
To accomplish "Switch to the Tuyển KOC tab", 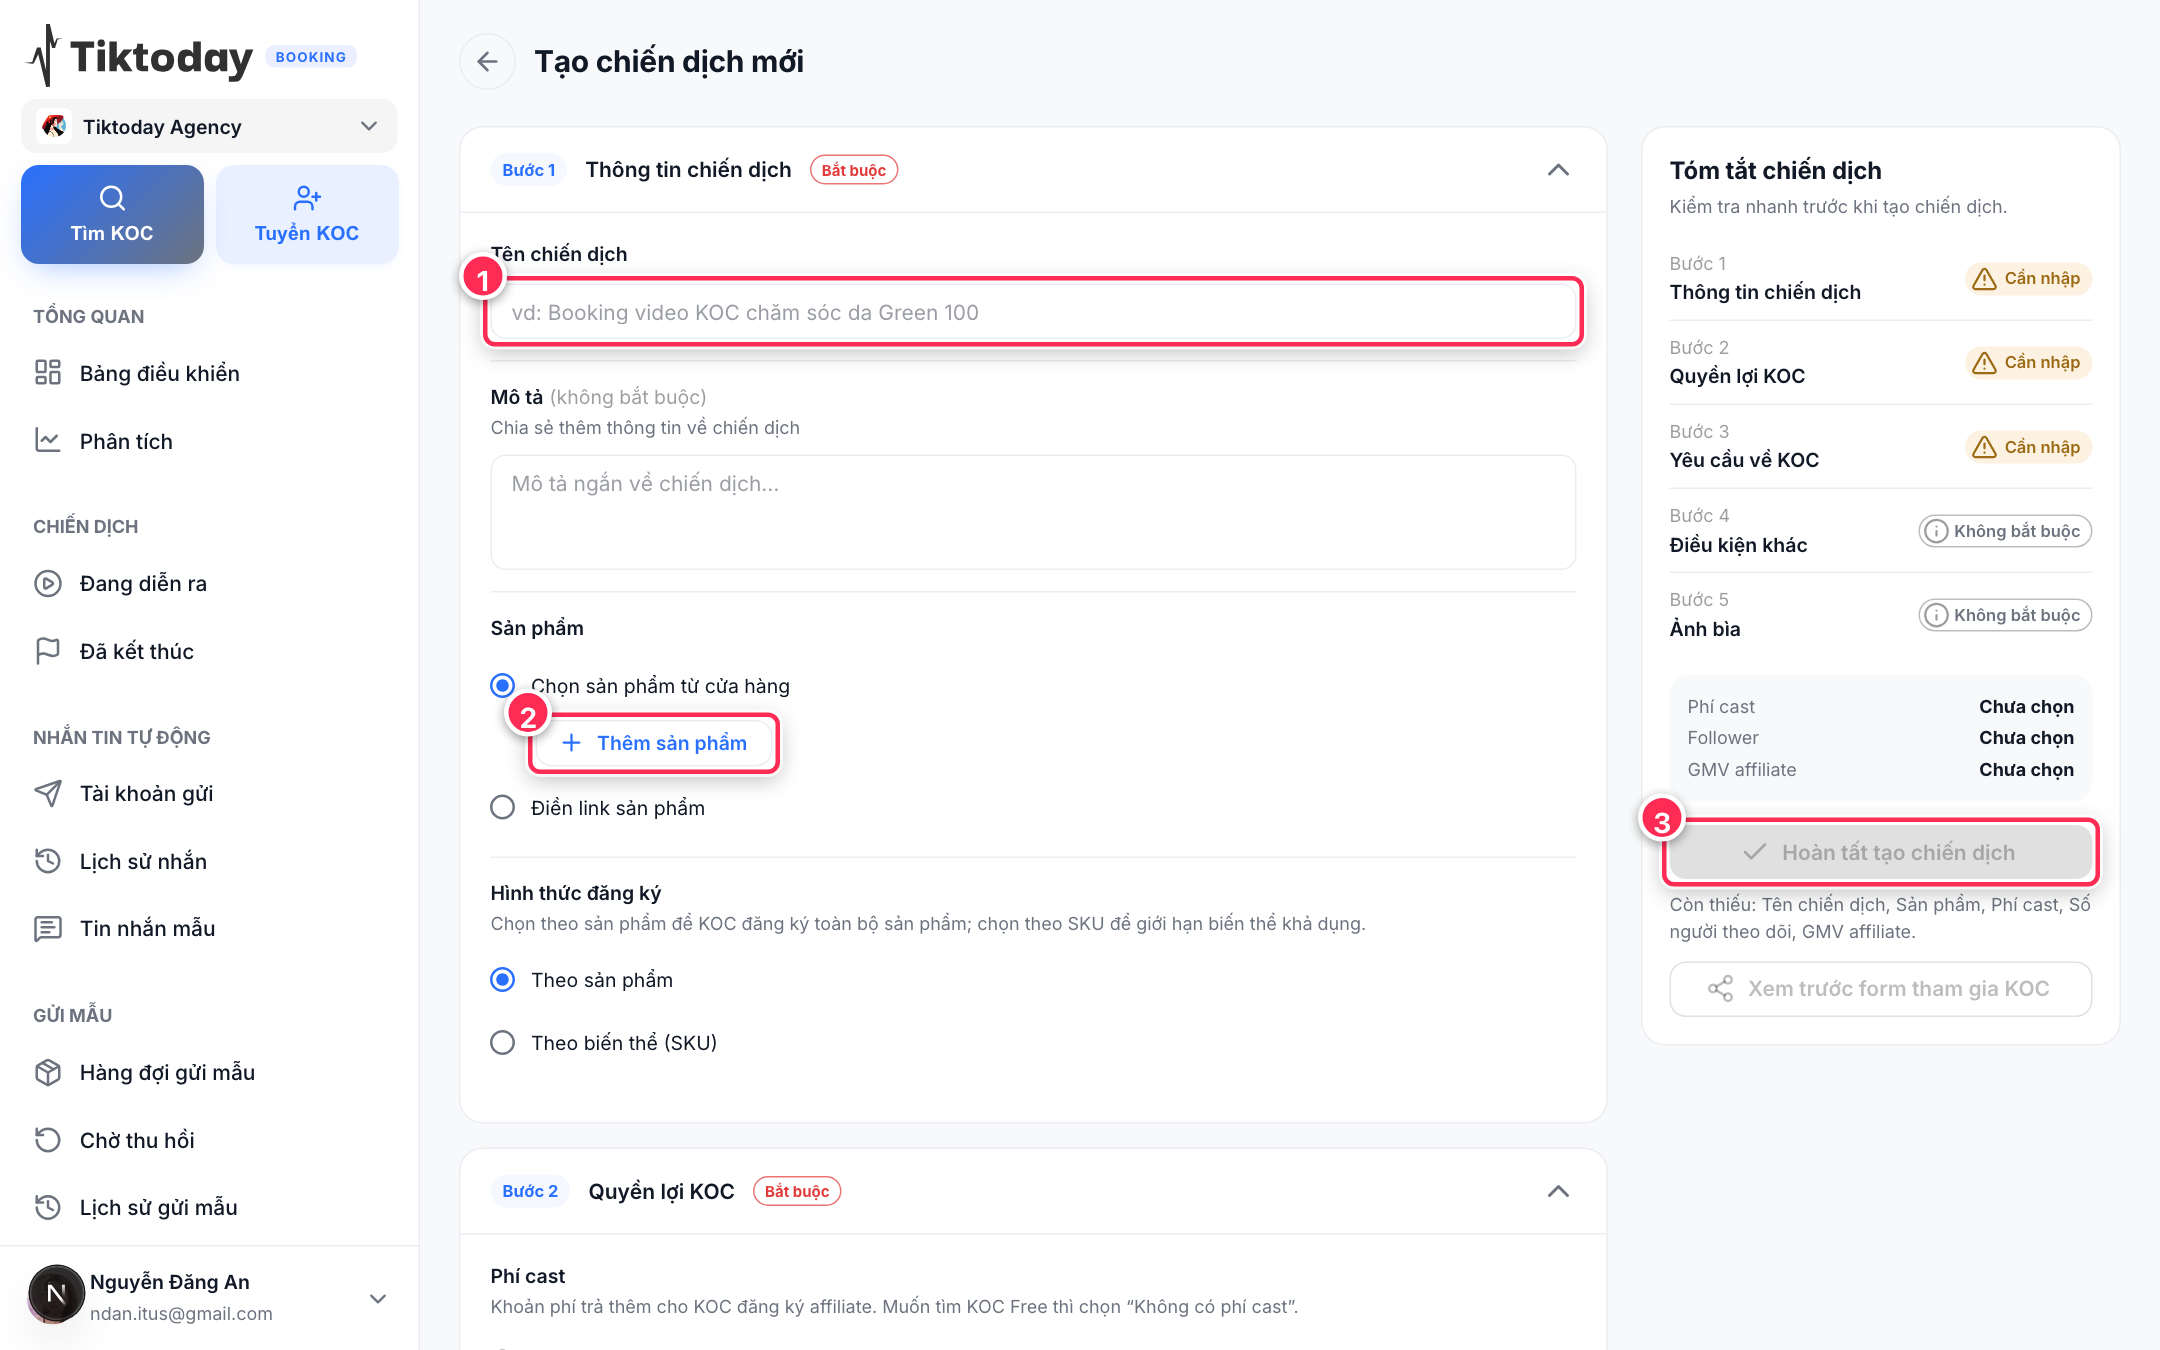I will point(307,214).
